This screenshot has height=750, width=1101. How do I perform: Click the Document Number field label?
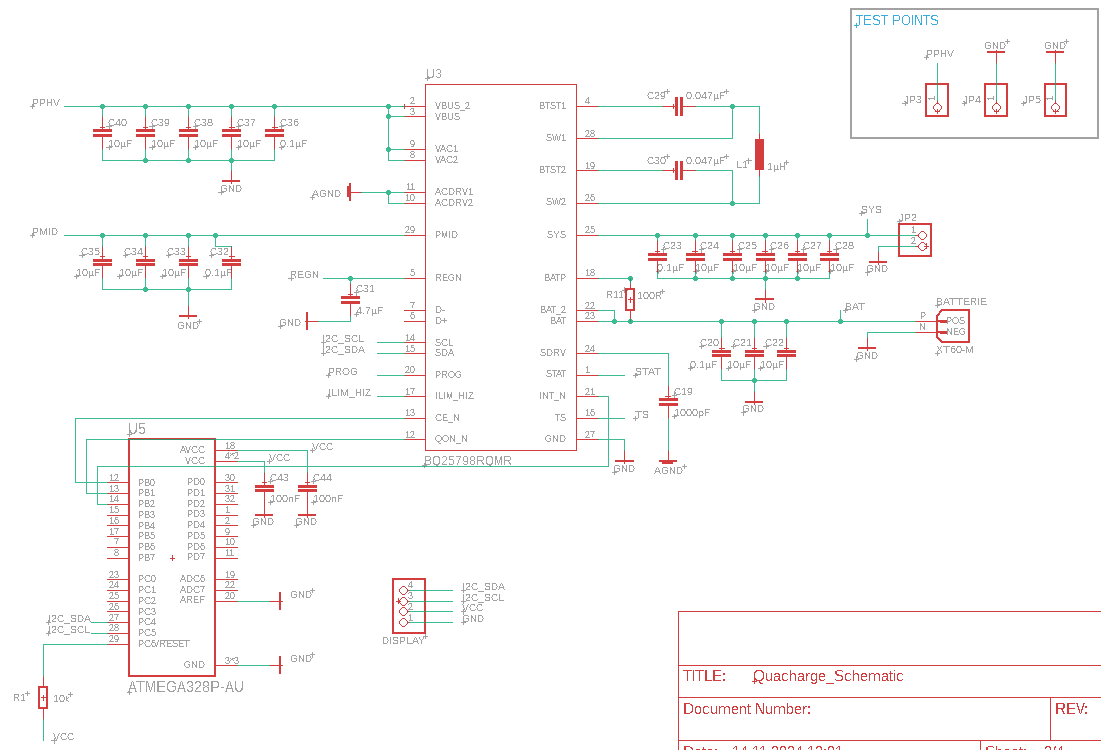click(747, 709)
